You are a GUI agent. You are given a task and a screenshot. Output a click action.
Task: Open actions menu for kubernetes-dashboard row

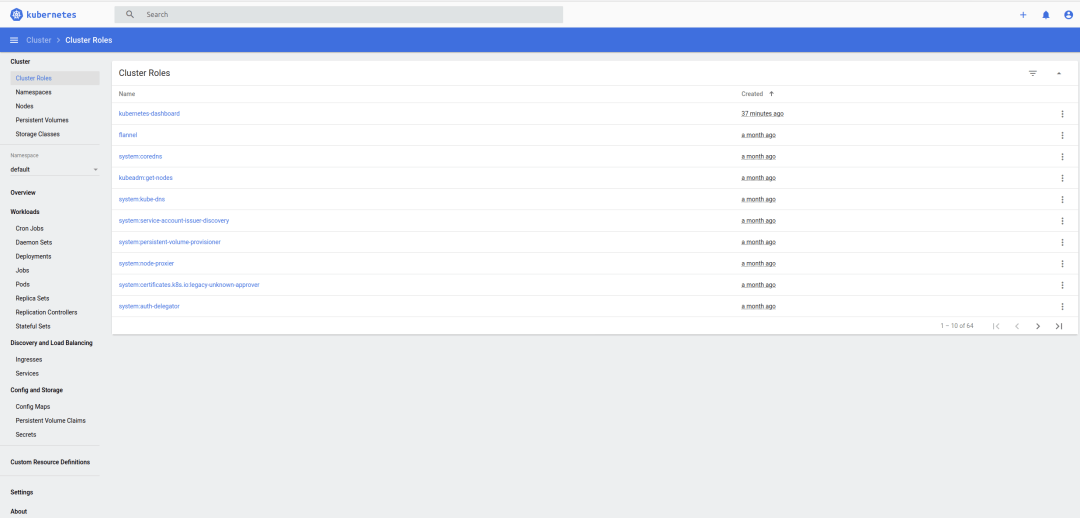pos(1062,114)
